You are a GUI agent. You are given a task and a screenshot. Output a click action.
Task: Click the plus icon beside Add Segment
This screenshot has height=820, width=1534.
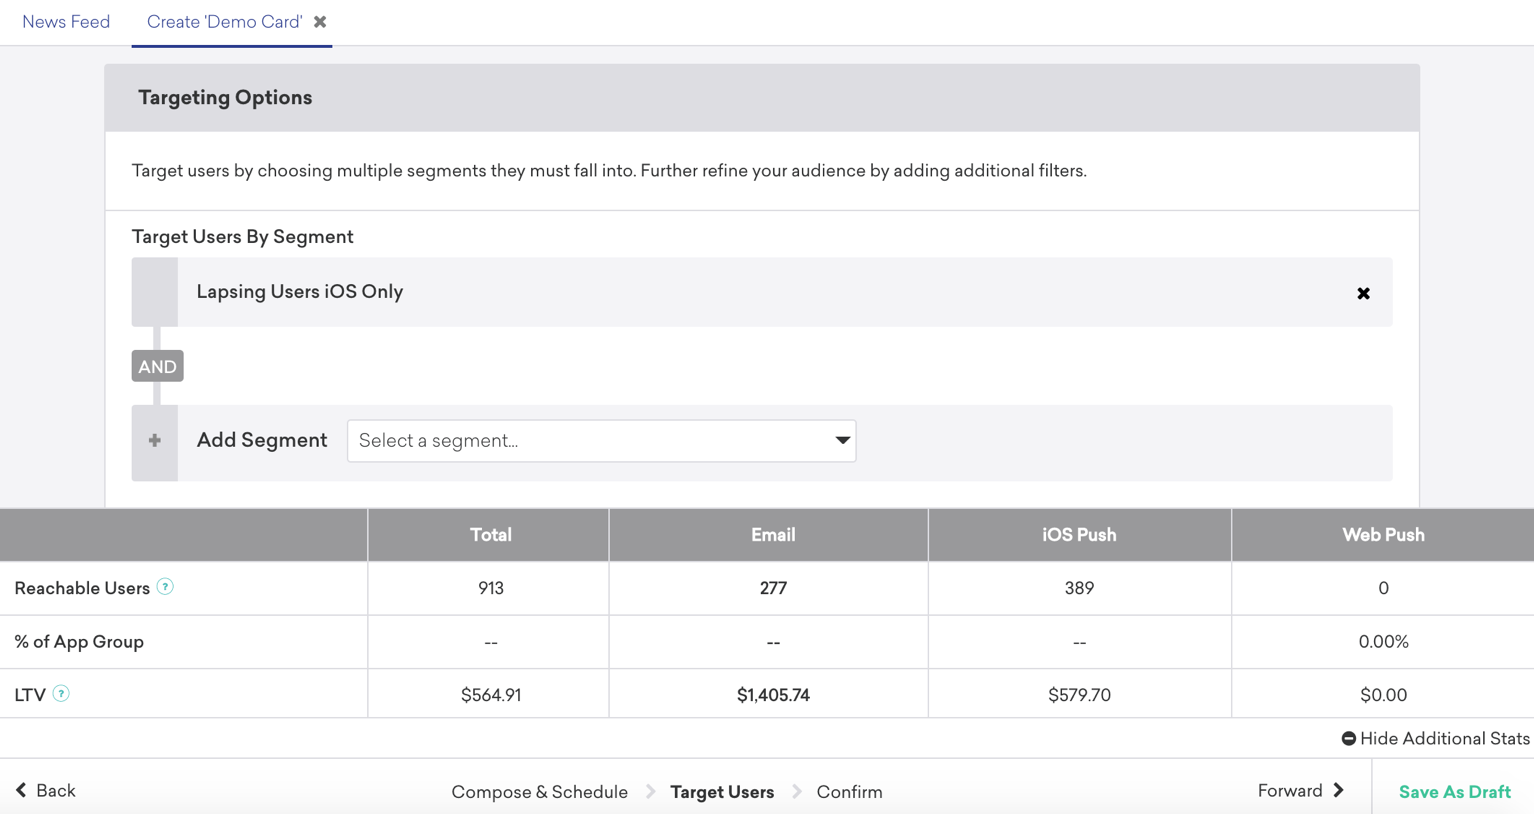(x=155, y=441)
